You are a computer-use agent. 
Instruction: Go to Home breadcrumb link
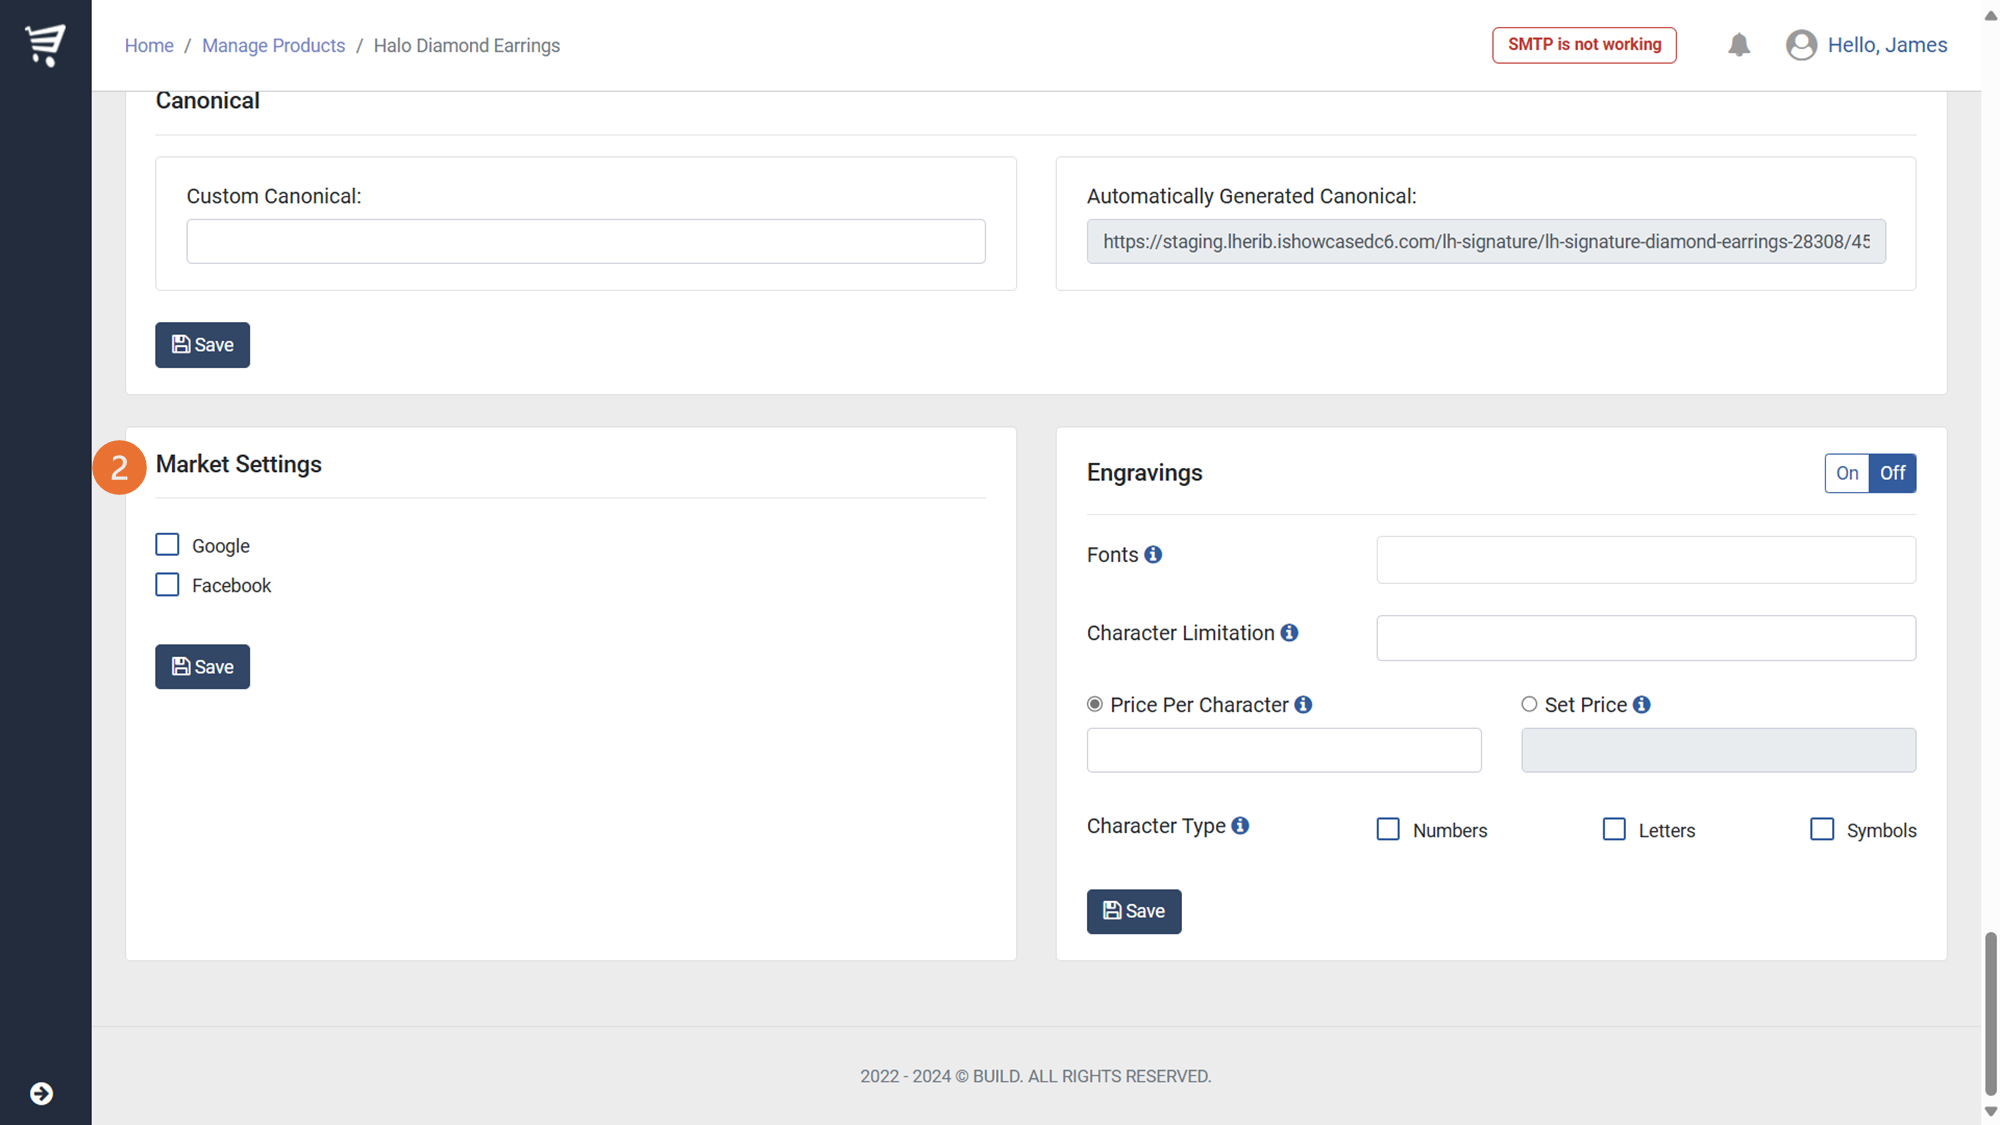(x=149, y=45)
